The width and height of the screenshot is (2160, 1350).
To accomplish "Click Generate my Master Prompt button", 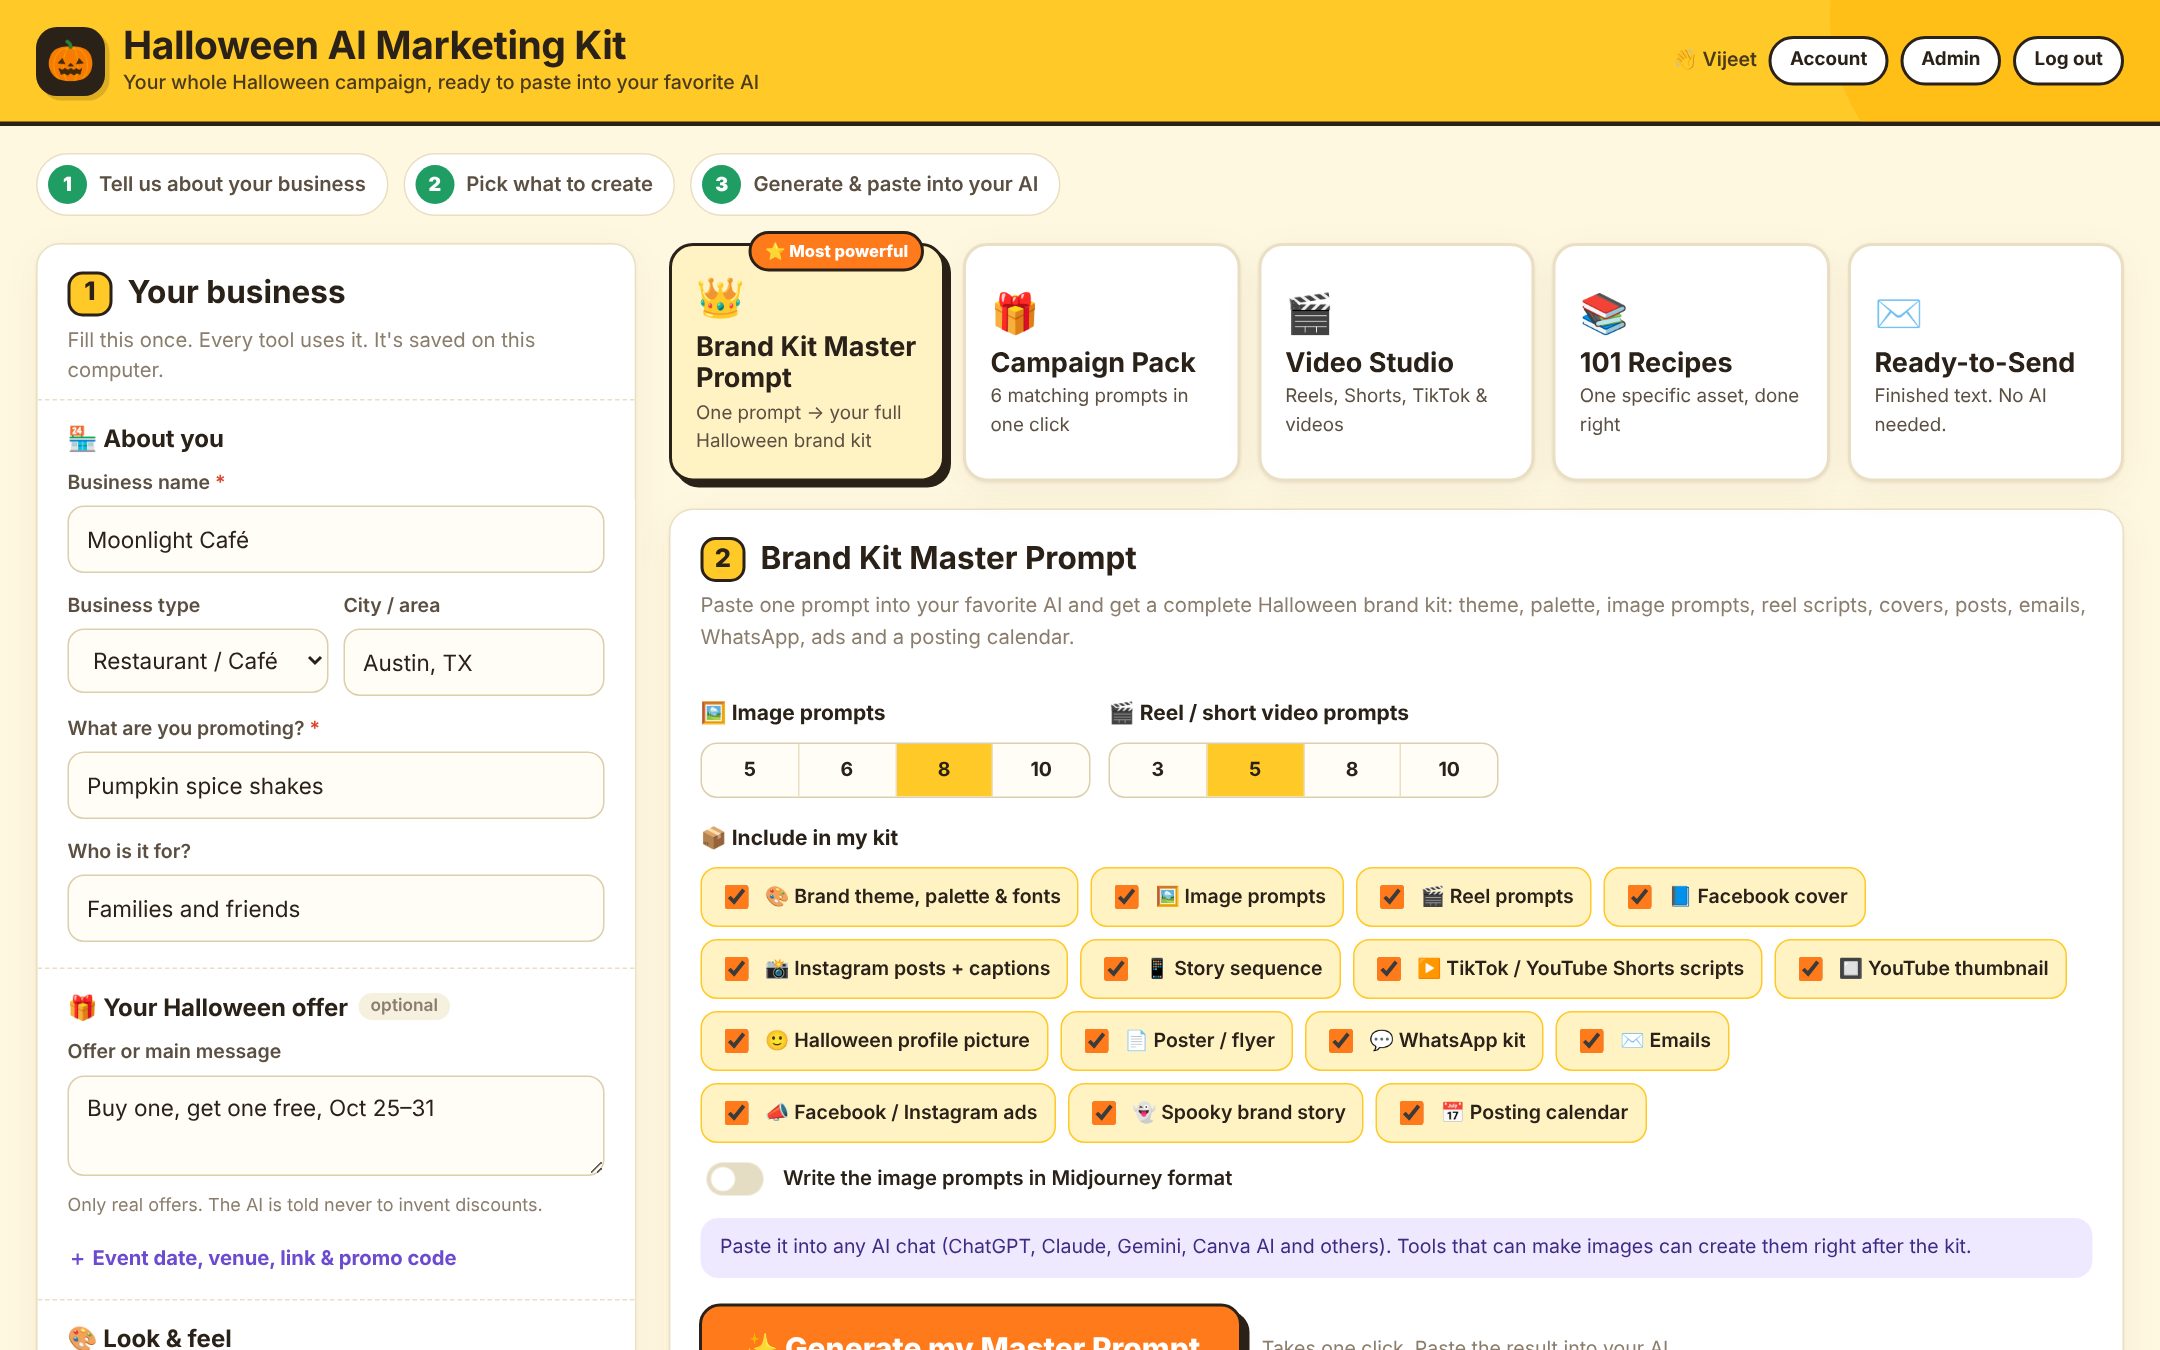I will (970, 1328).
